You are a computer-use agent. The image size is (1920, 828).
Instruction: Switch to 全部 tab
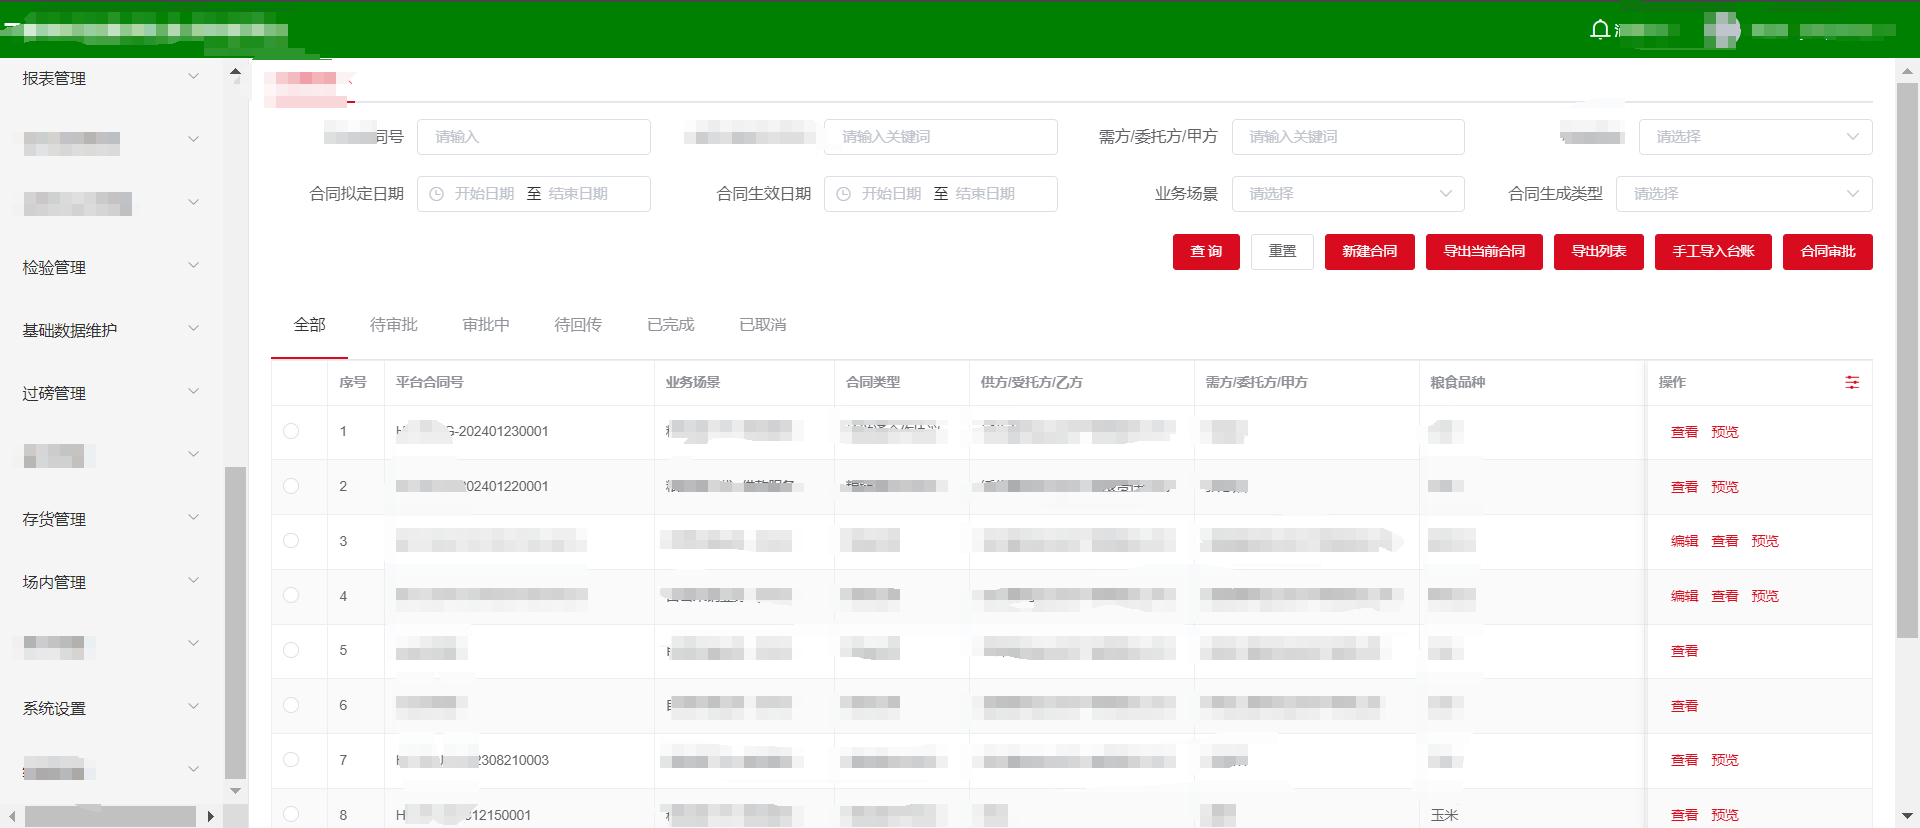[310, 325]
